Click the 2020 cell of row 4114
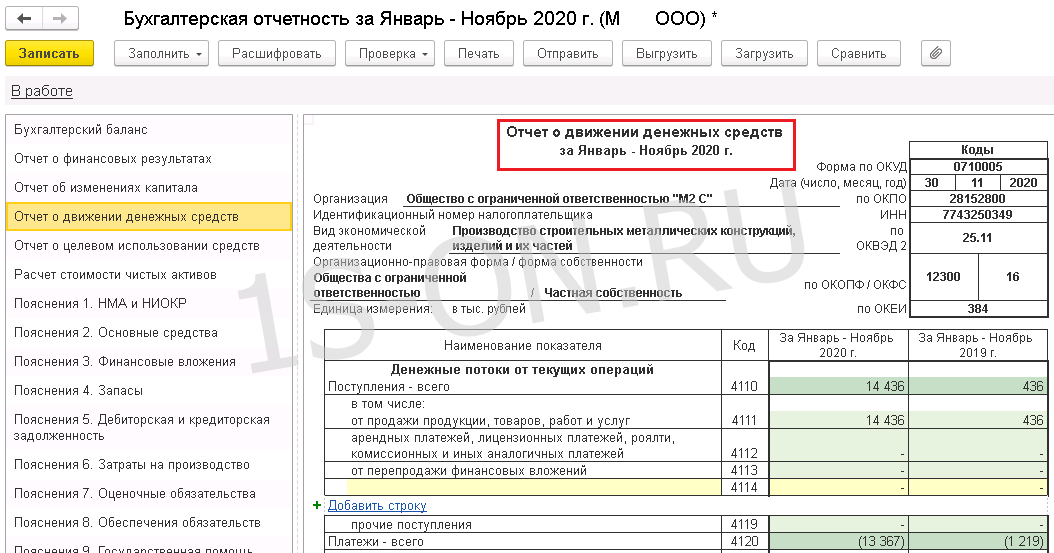The height and width of the screenshot is (553, 1054). 838,487
